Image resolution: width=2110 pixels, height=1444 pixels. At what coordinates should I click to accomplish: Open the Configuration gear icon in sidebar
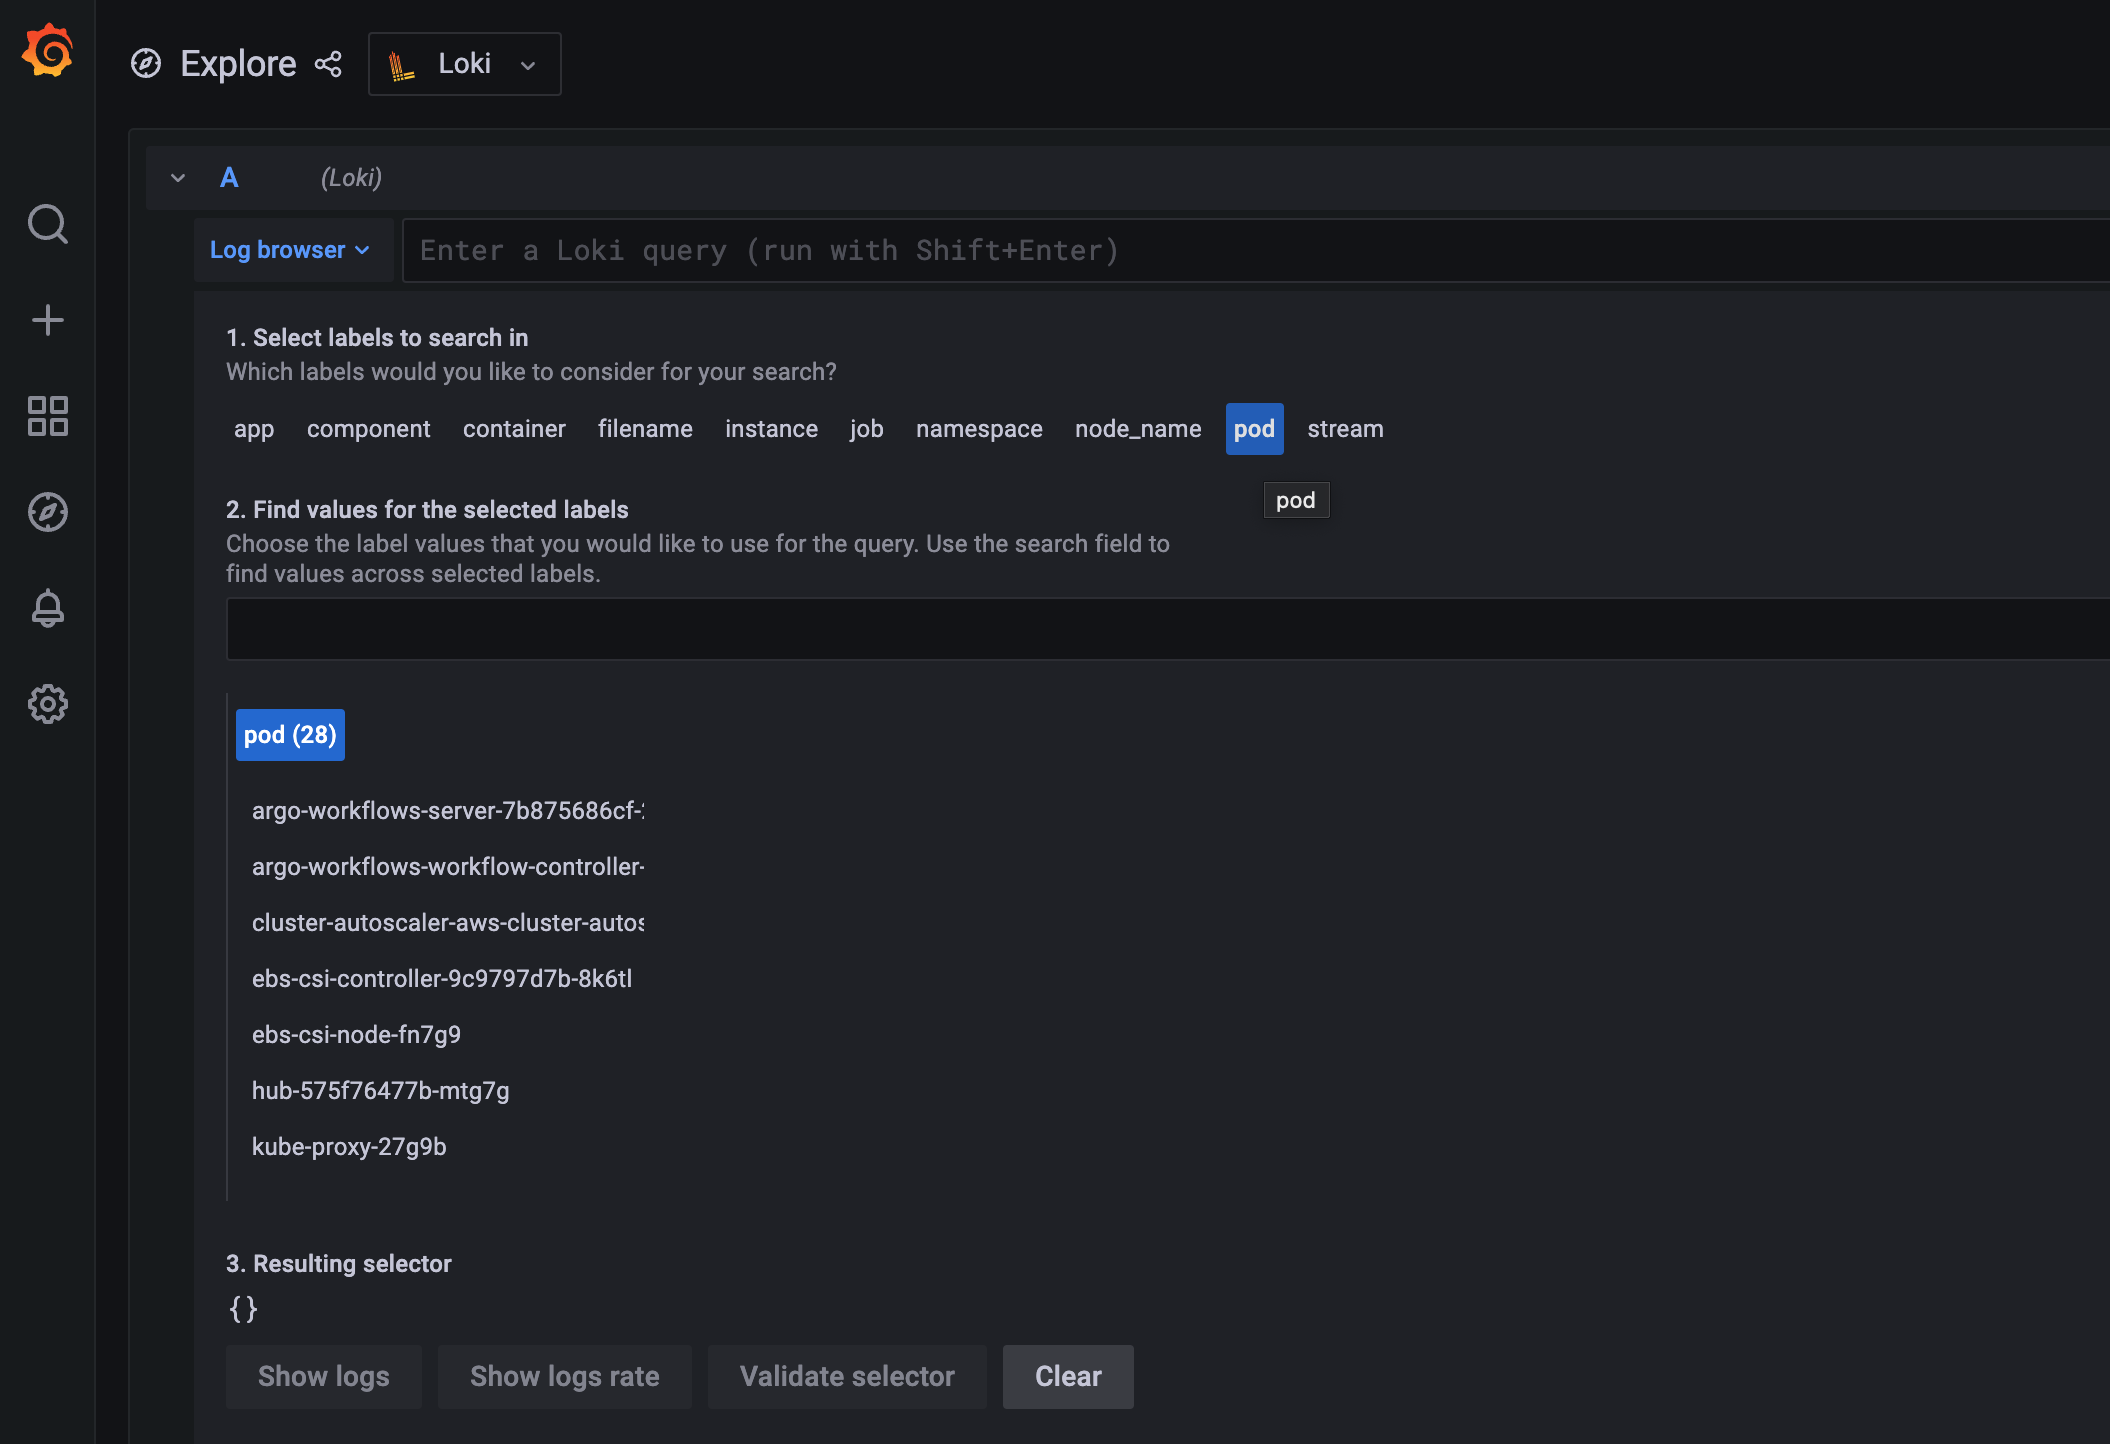[48, 704]
